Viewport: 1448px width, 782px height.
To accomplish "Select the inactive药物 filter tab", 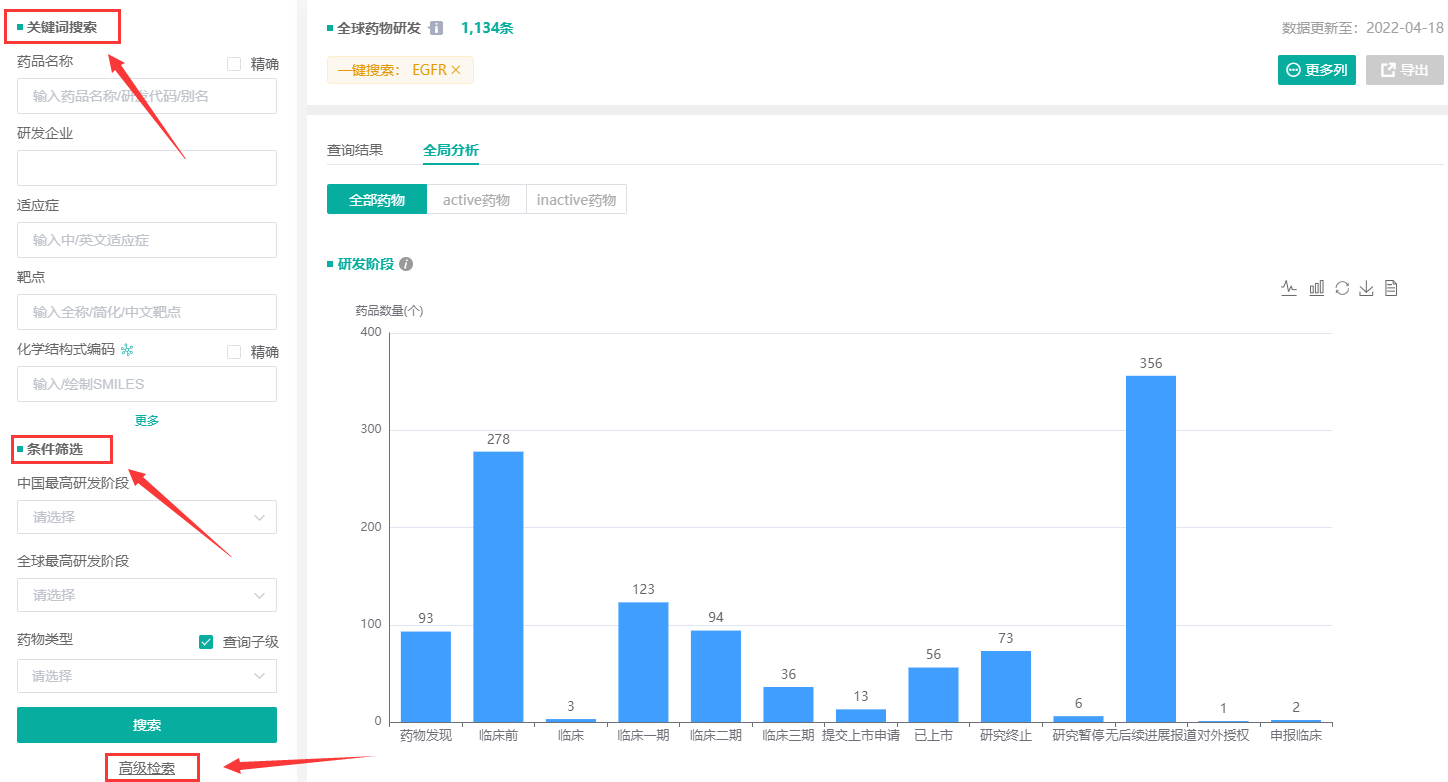I will (576, 200).
